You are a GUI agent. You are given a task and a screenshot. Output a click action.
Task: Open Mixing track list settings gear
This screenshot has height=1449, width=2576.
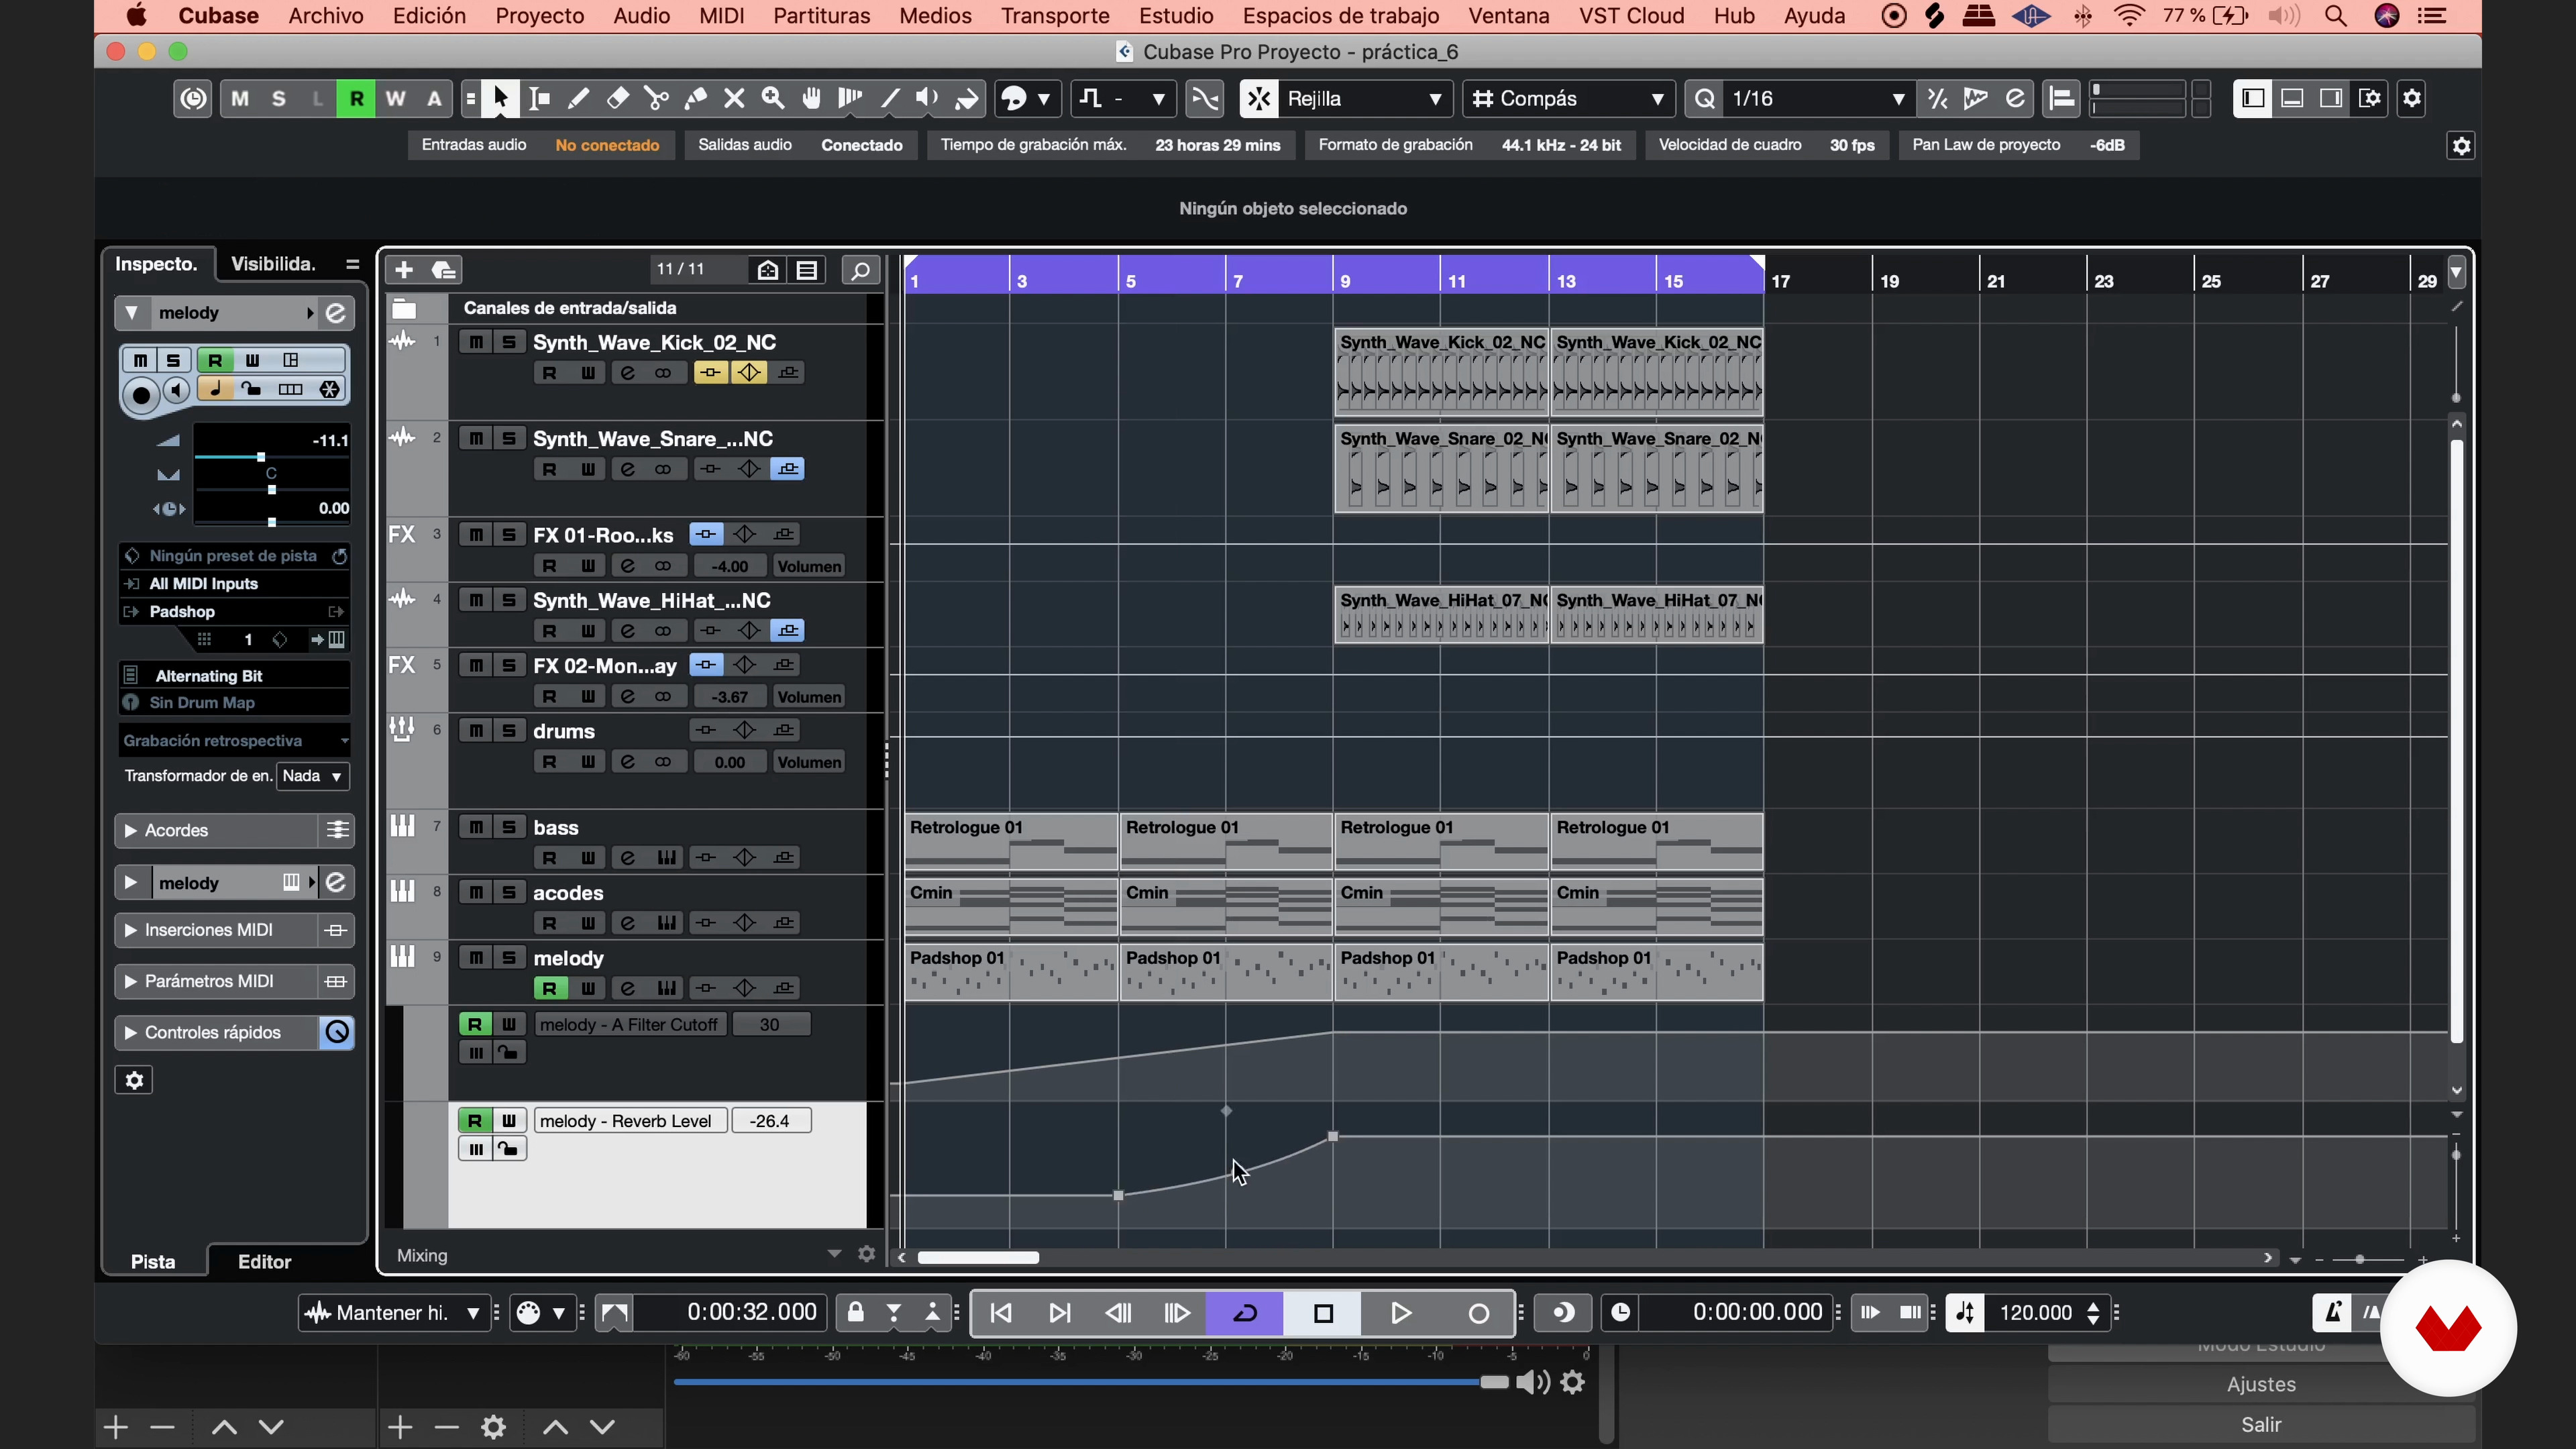(x=867, y=1254)
